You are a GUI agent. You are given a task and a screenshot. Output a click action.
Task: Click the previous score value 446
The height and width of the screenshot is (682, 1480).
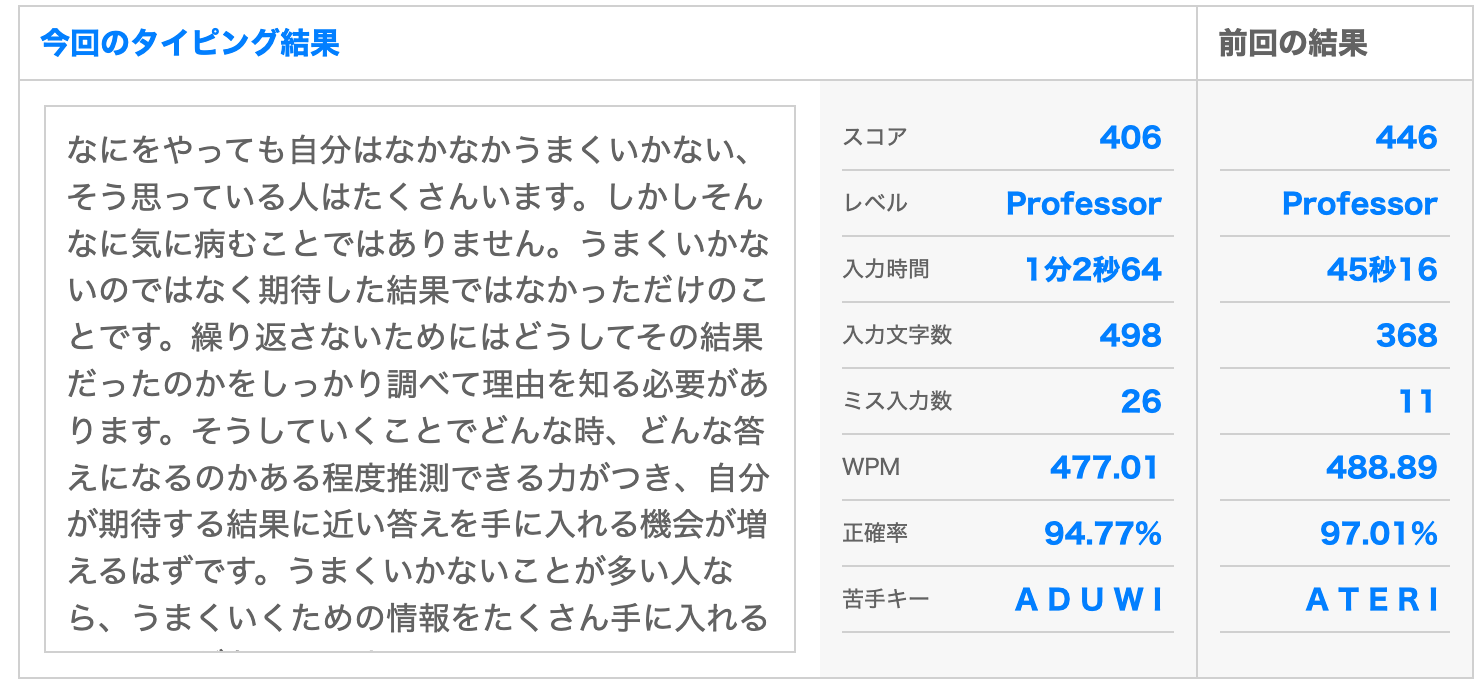click(1406, 137)
